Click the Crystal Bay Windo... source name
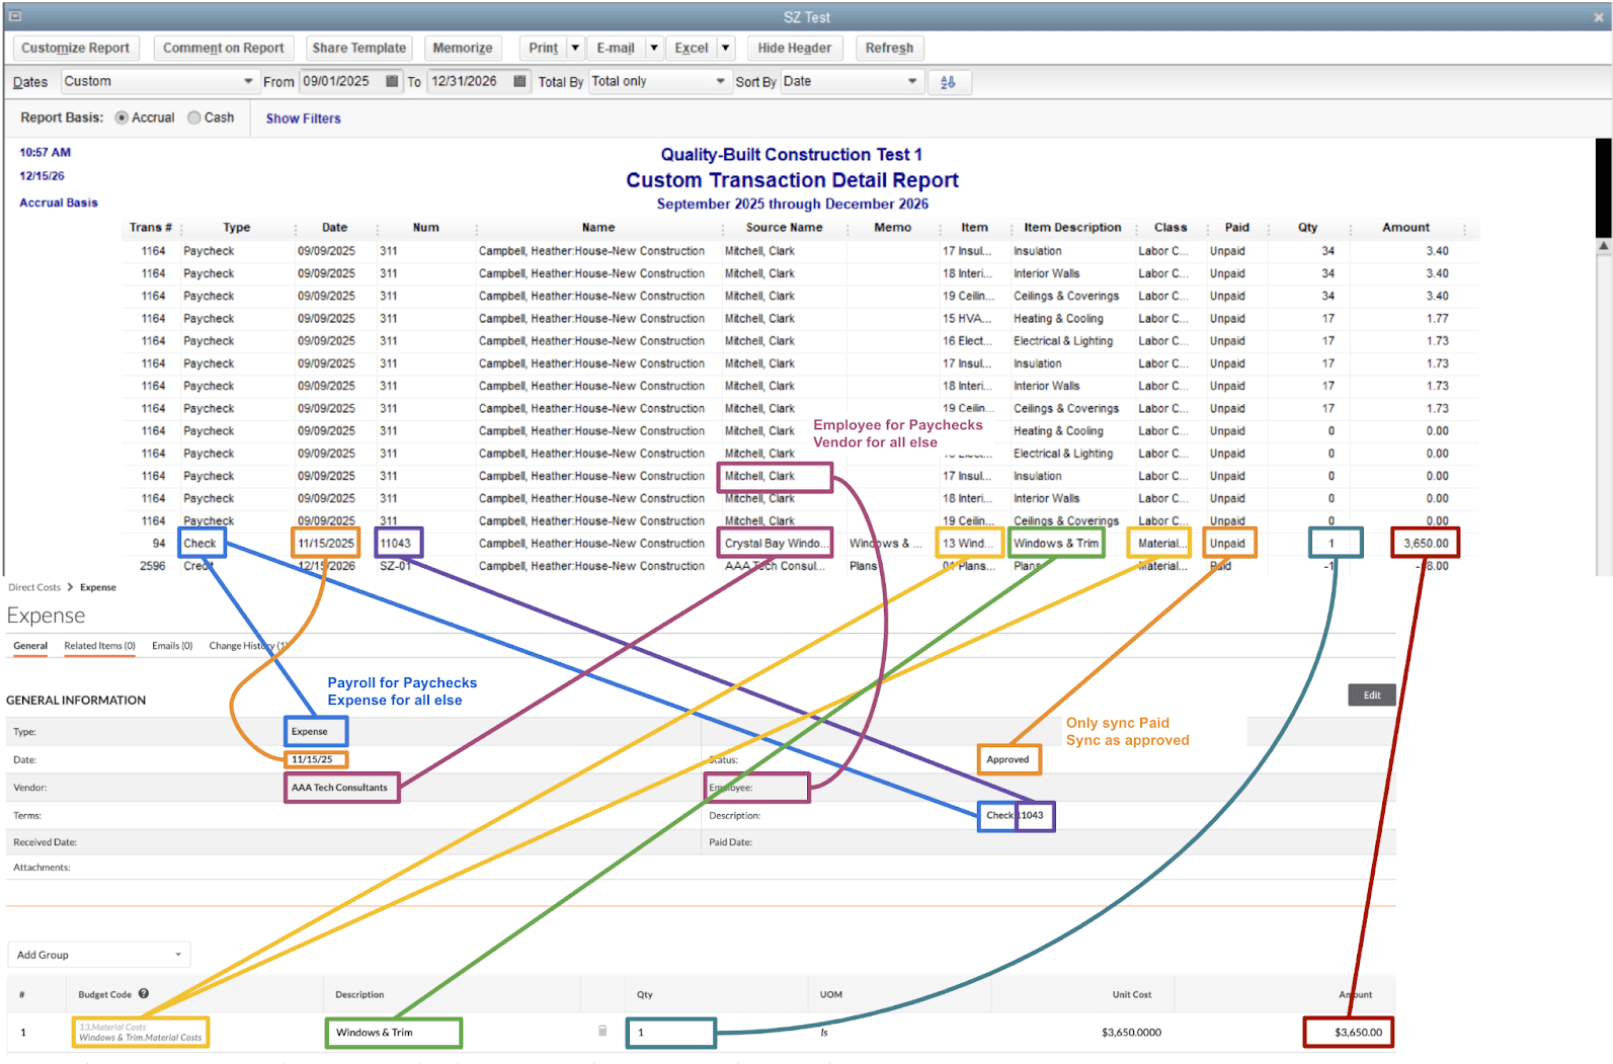This screenshot has height=1064, width=1613. 775,543
